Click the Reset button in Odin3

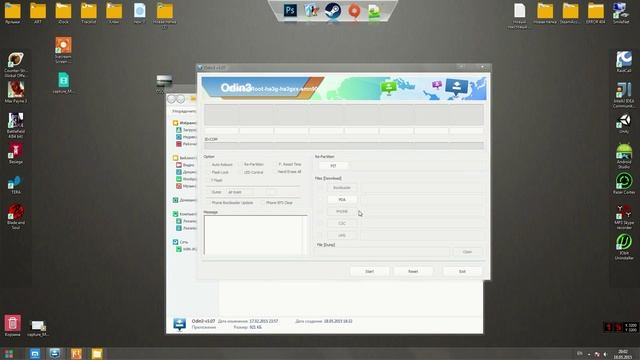[413, 271]
